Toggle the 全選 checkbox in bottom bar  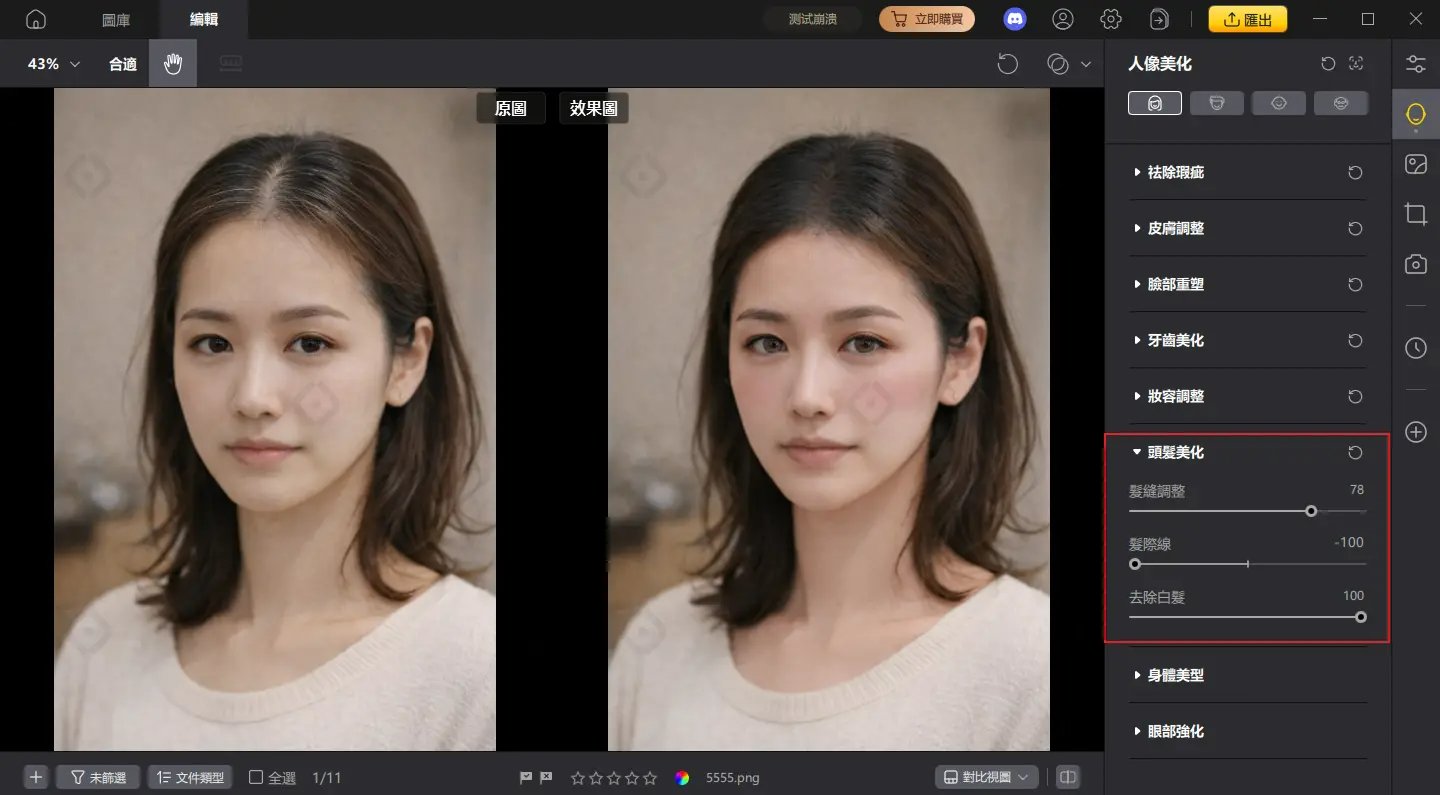(x=254, y=776)
